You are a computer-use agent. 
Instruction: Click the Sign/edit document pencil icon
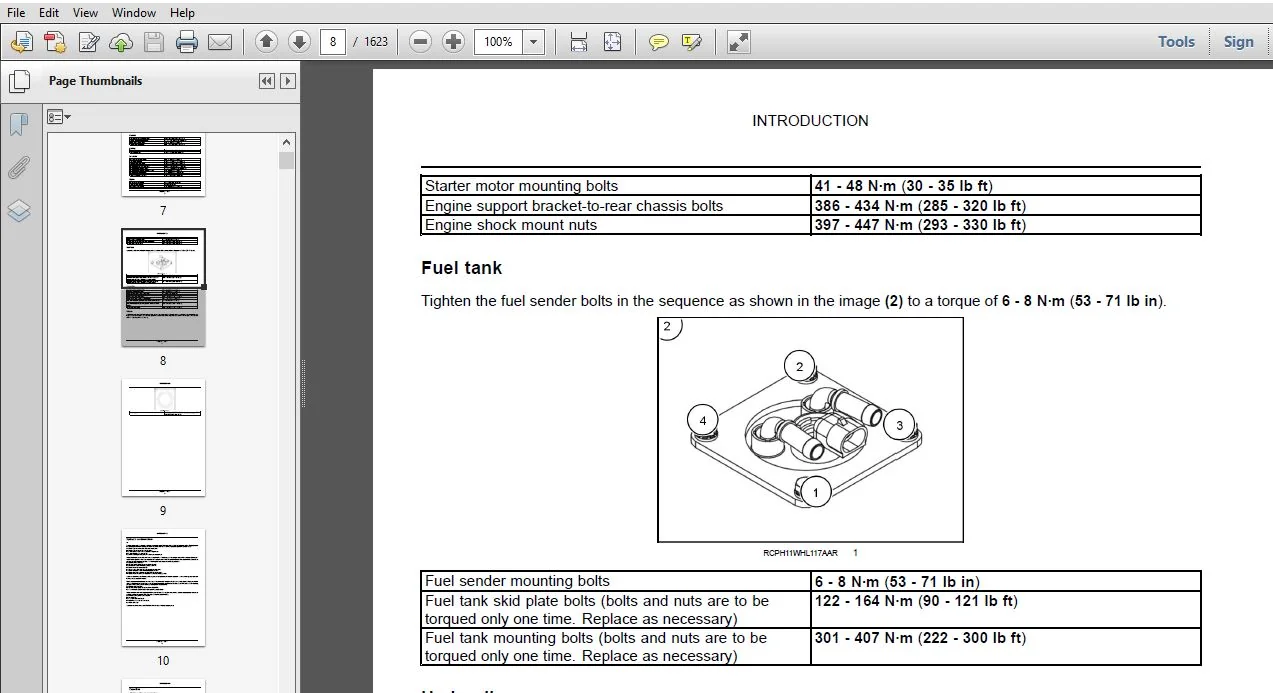pyautogui.click(x=89, y=42)
